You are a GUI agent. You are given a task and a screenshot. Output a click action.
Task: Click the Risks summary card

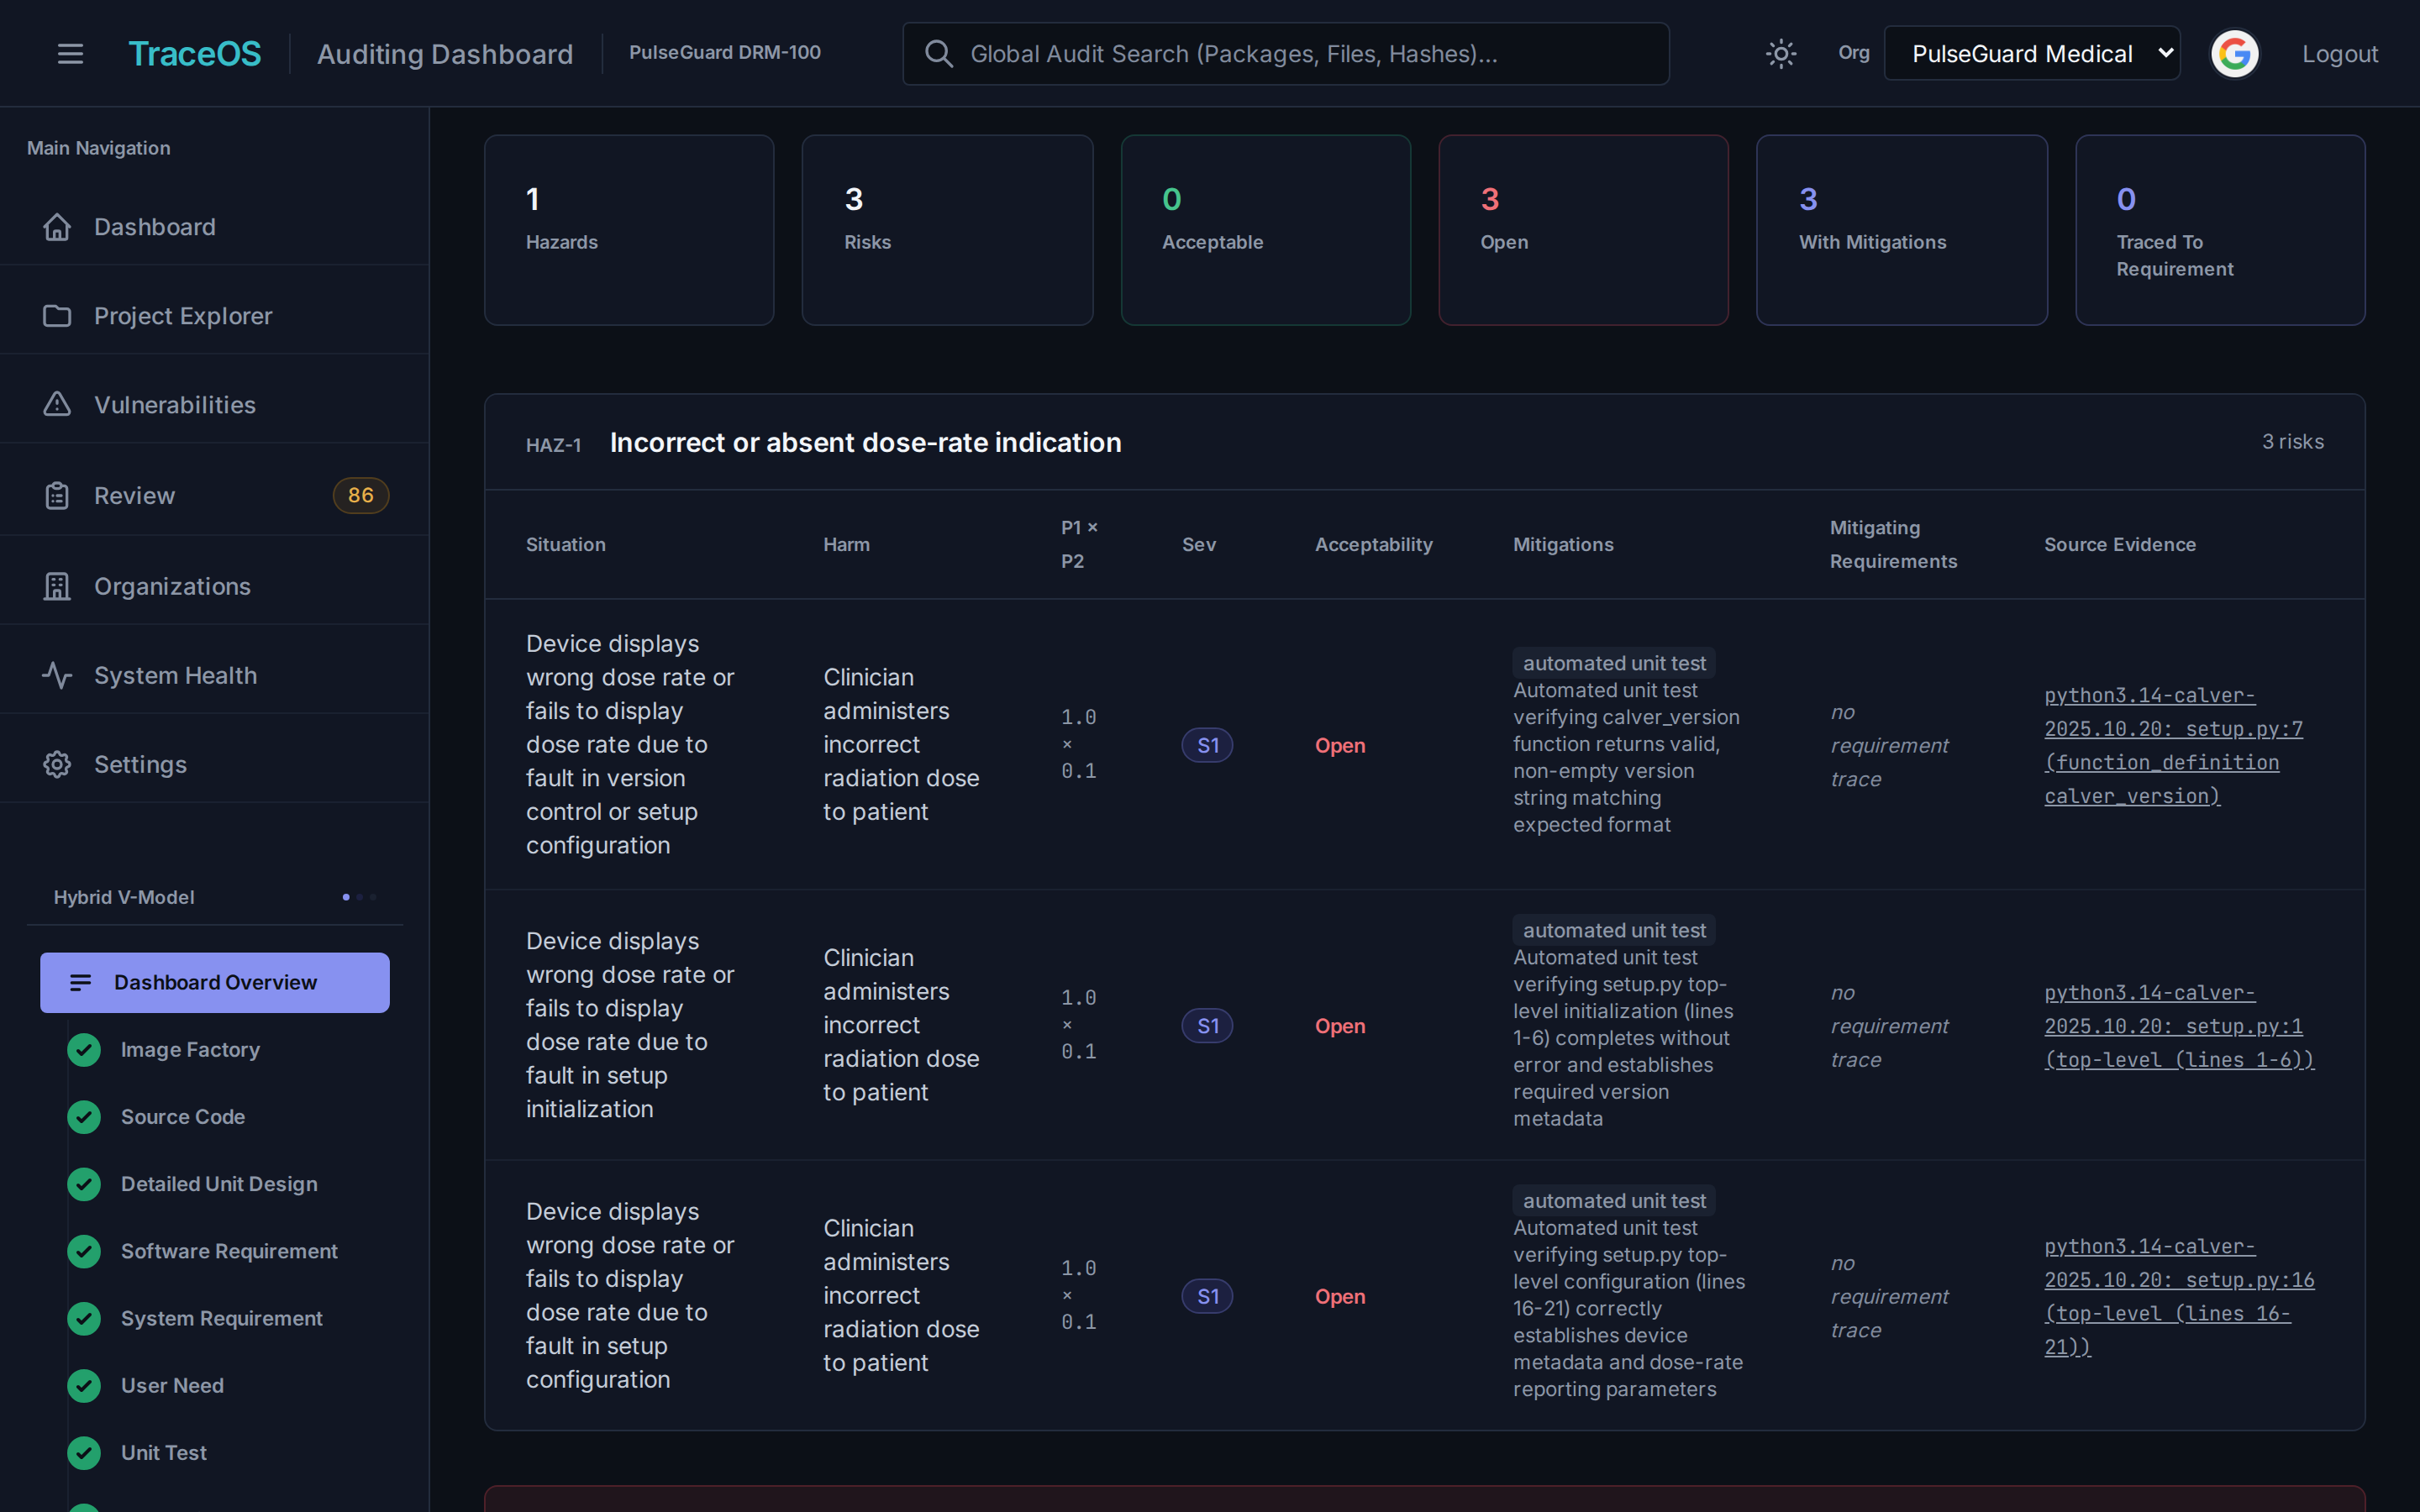(947, 230)
